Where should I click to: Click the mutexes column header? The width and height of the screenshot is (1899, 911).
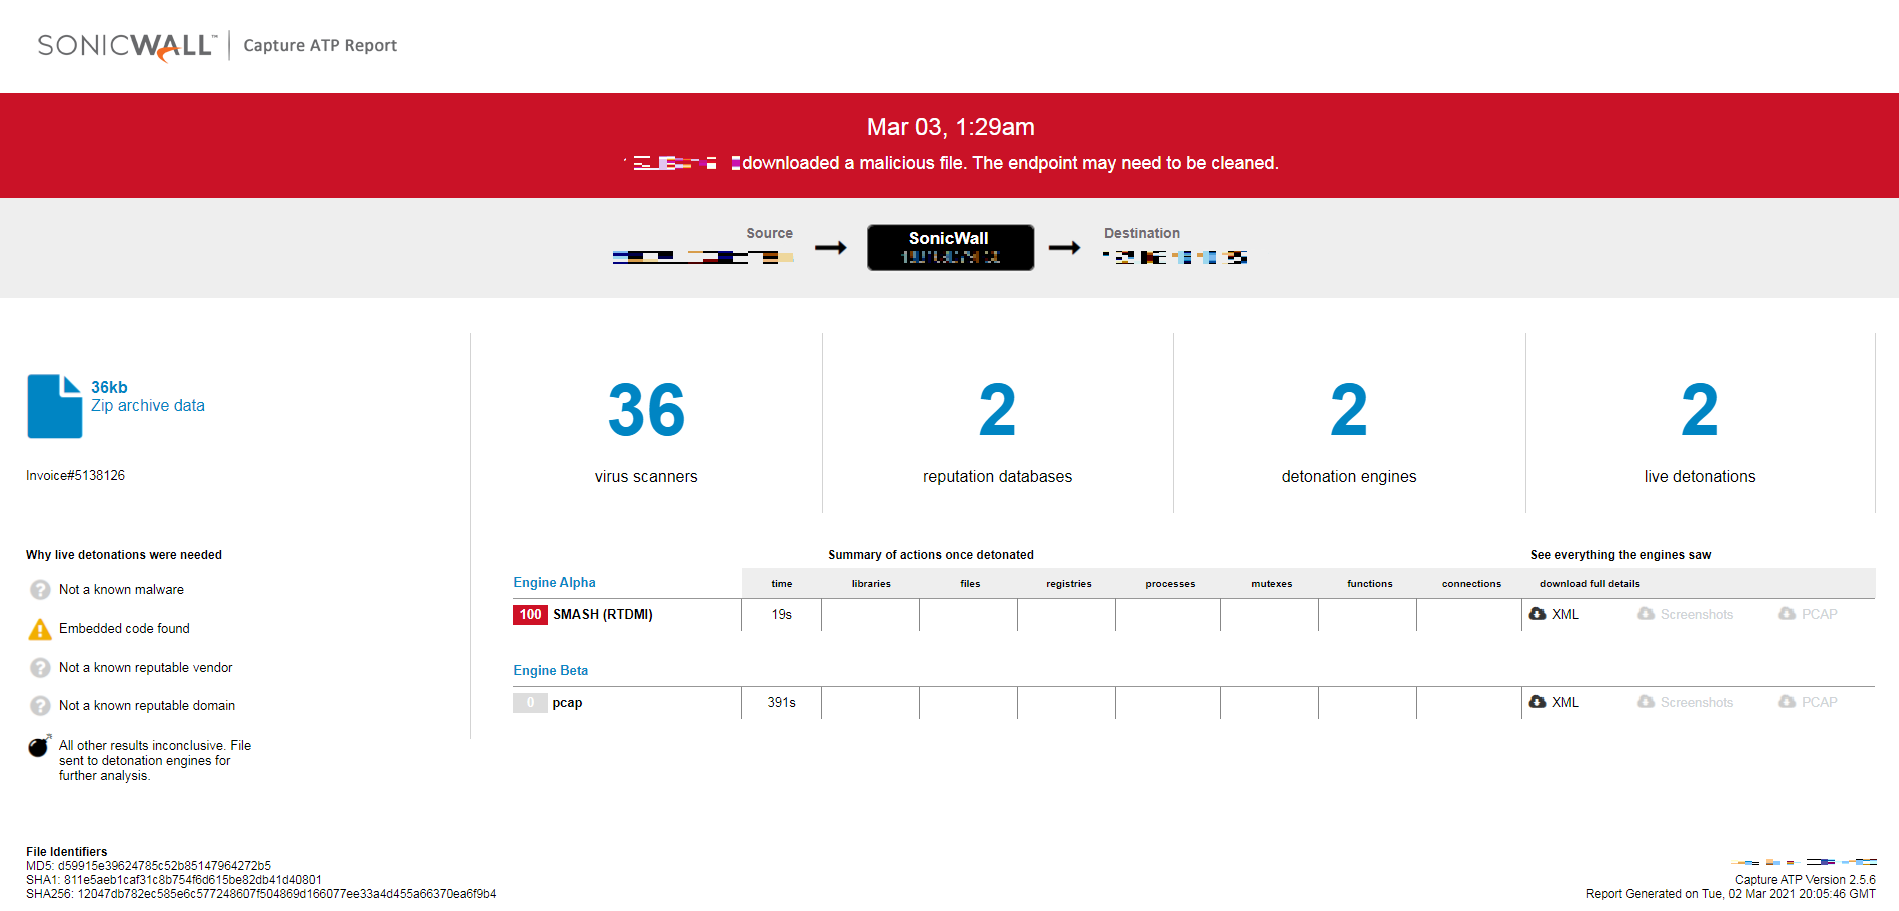click(1271, 584)
